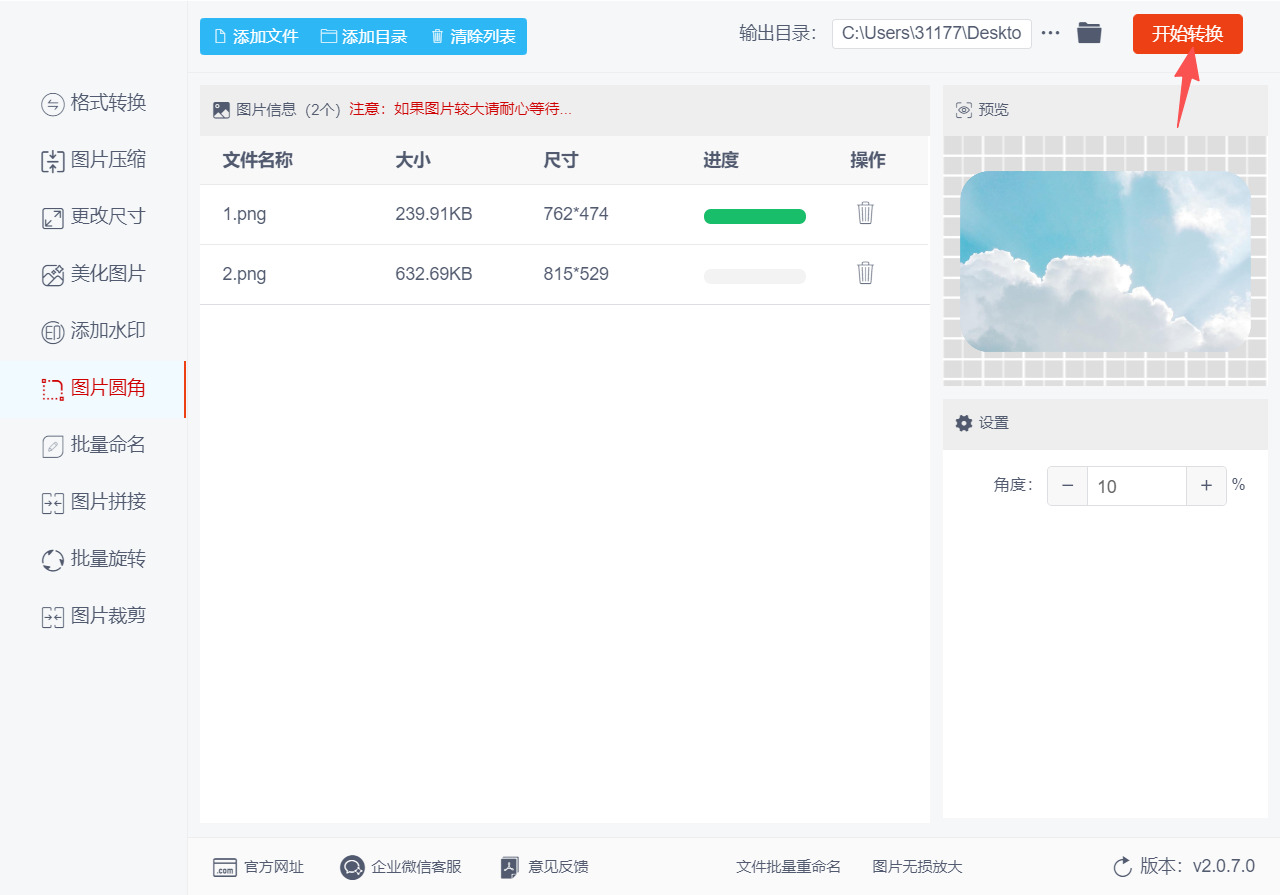
Task: Switch to the 图片圆角 rounded corner tab
Action: tap(95, 389)
